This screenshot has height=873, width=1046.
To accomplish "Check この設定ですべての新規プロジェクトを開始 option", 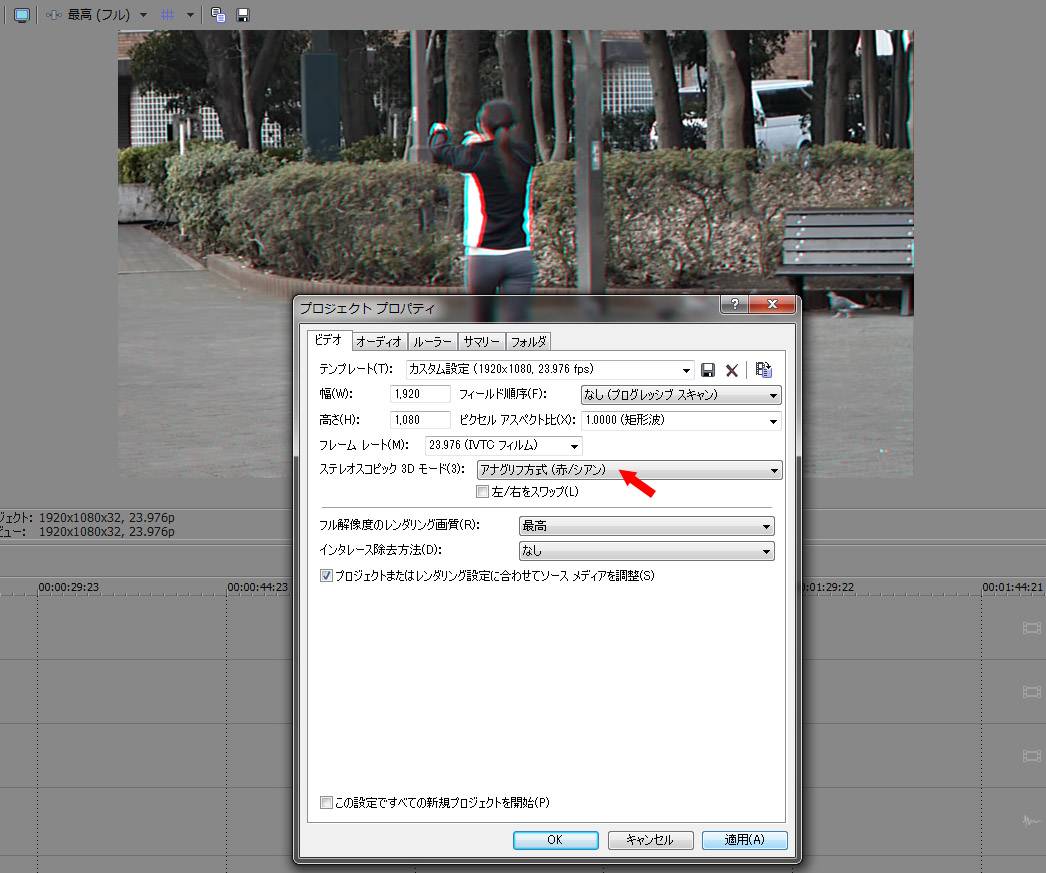I will pos(326,802).
